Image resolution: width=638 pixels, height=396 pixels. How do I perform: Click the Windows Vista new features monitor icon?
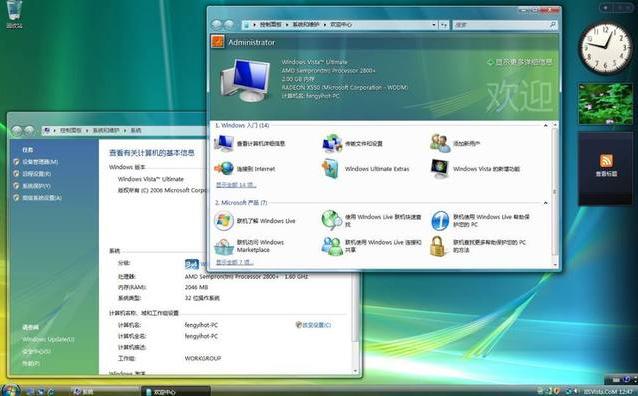[x=439, y=168]
